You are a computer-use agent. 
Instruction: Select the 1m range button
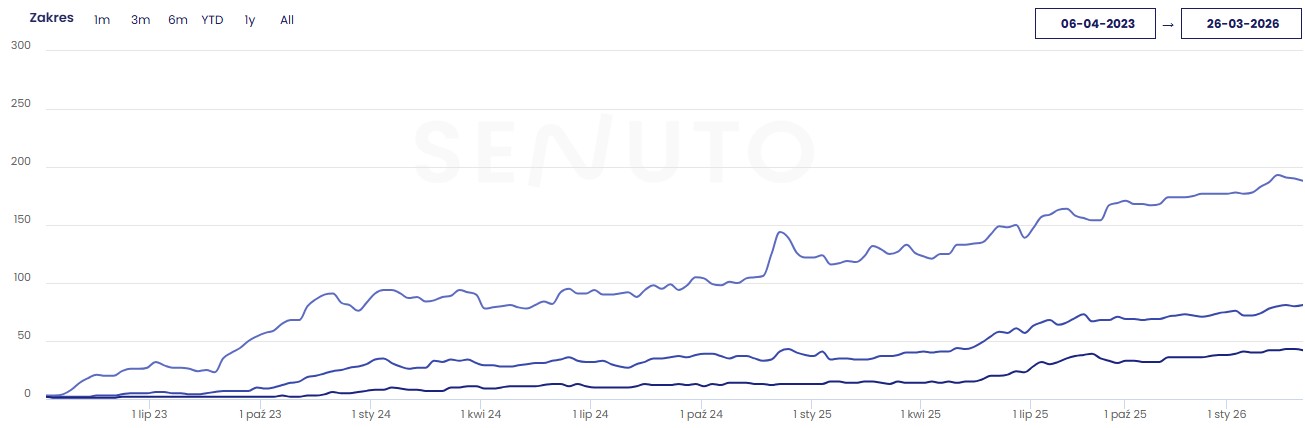[x=102, y=20]
